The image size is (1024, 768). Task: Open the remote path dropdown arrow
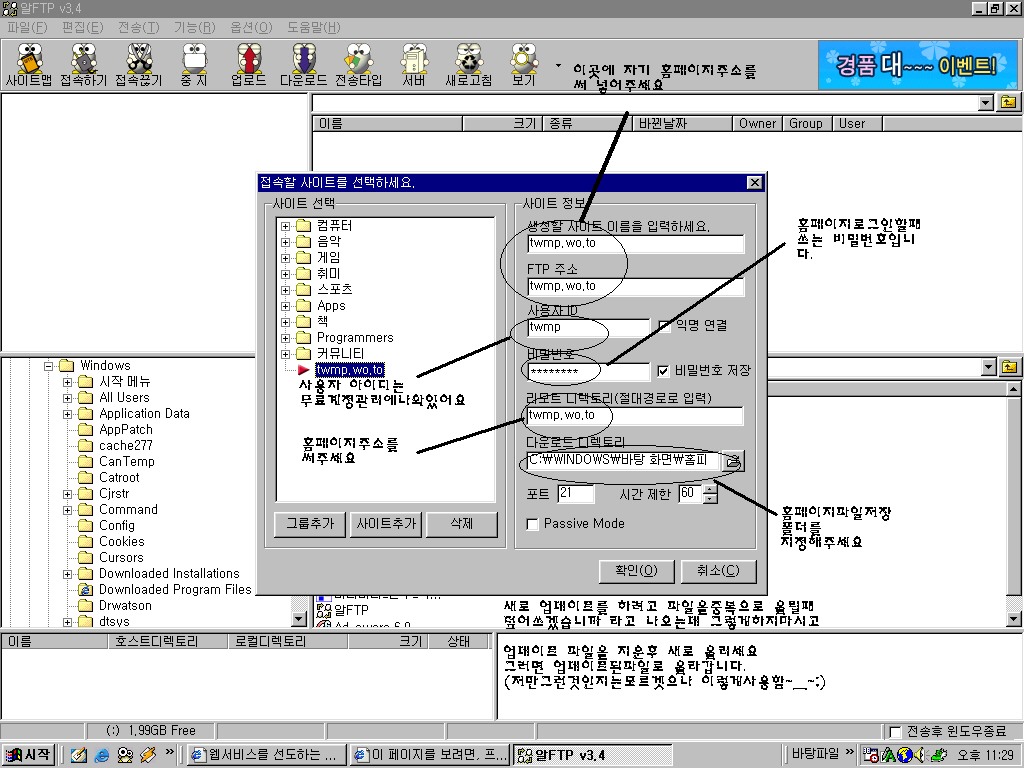986,103
